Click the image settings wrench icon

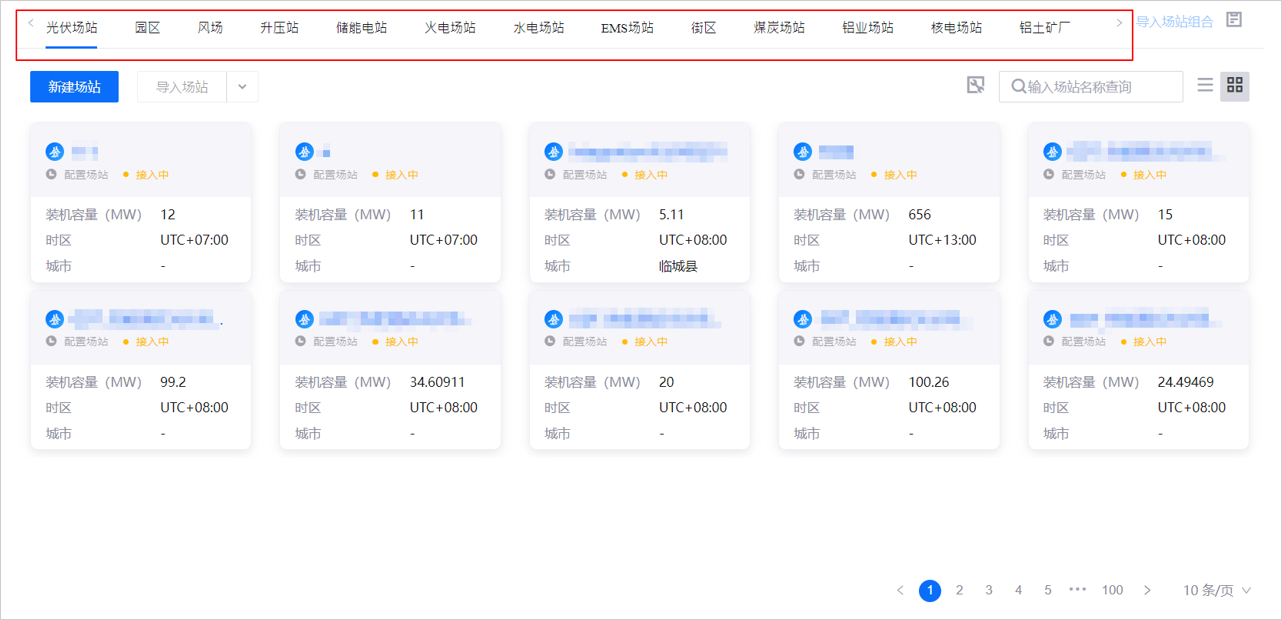tap(976, 86)
